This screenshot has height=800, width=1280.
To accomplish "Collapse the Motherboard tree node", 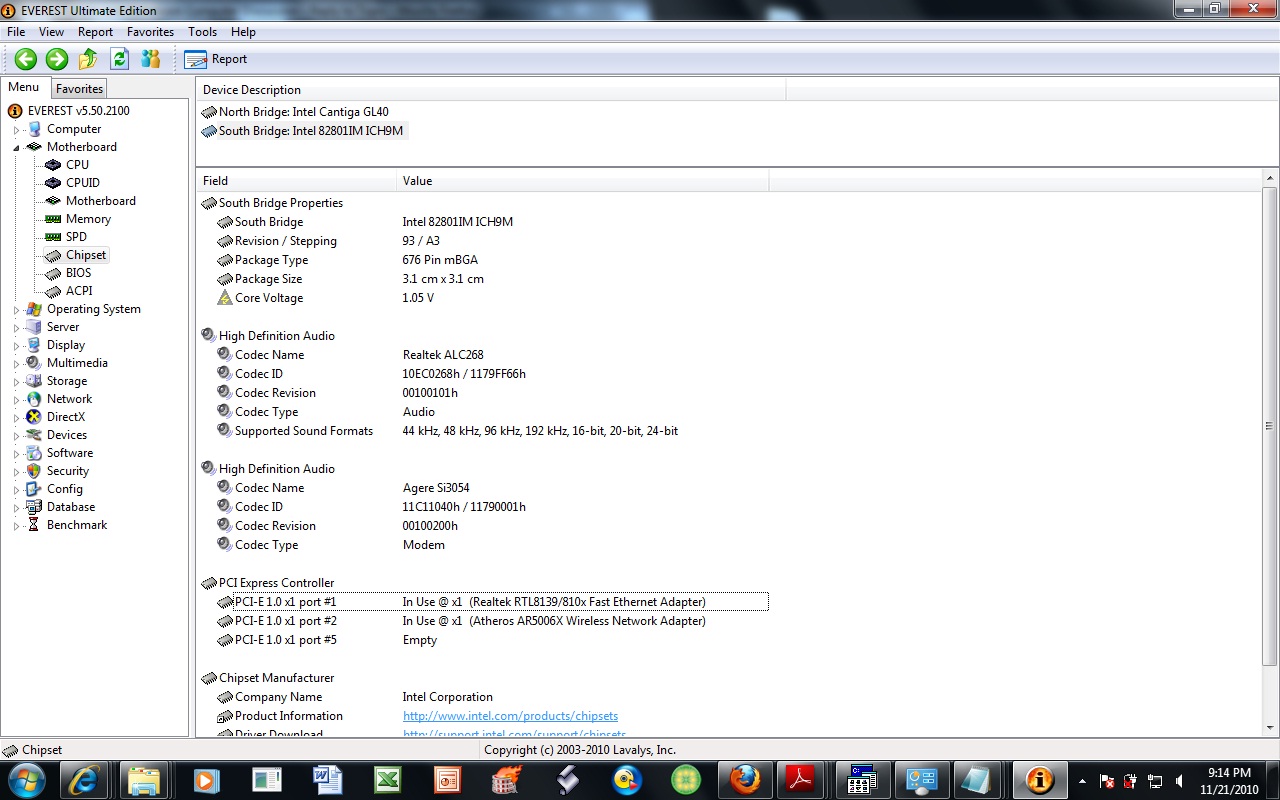I will pos(17,148).
